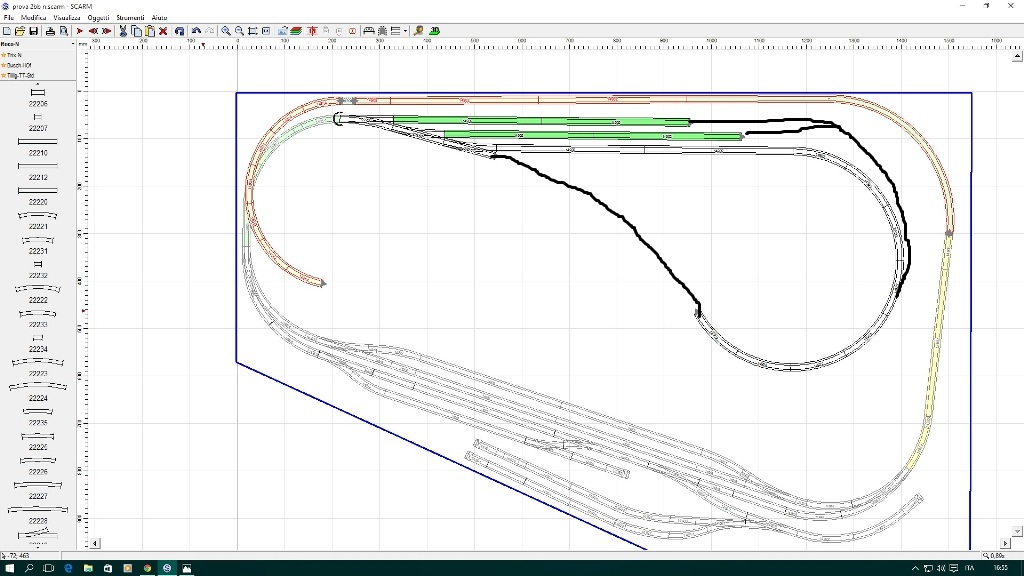Click the first red arrow toolbar icon
This screenshot has width=1024, height=576.
[80, 31]
